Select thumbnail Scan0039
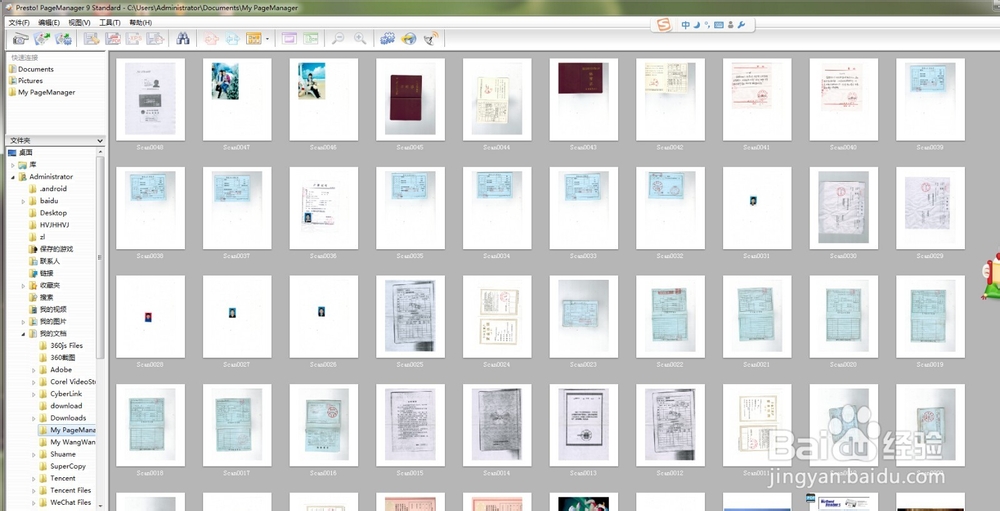Viewport: 1000px width, 511px height. [x=930, y=99]
